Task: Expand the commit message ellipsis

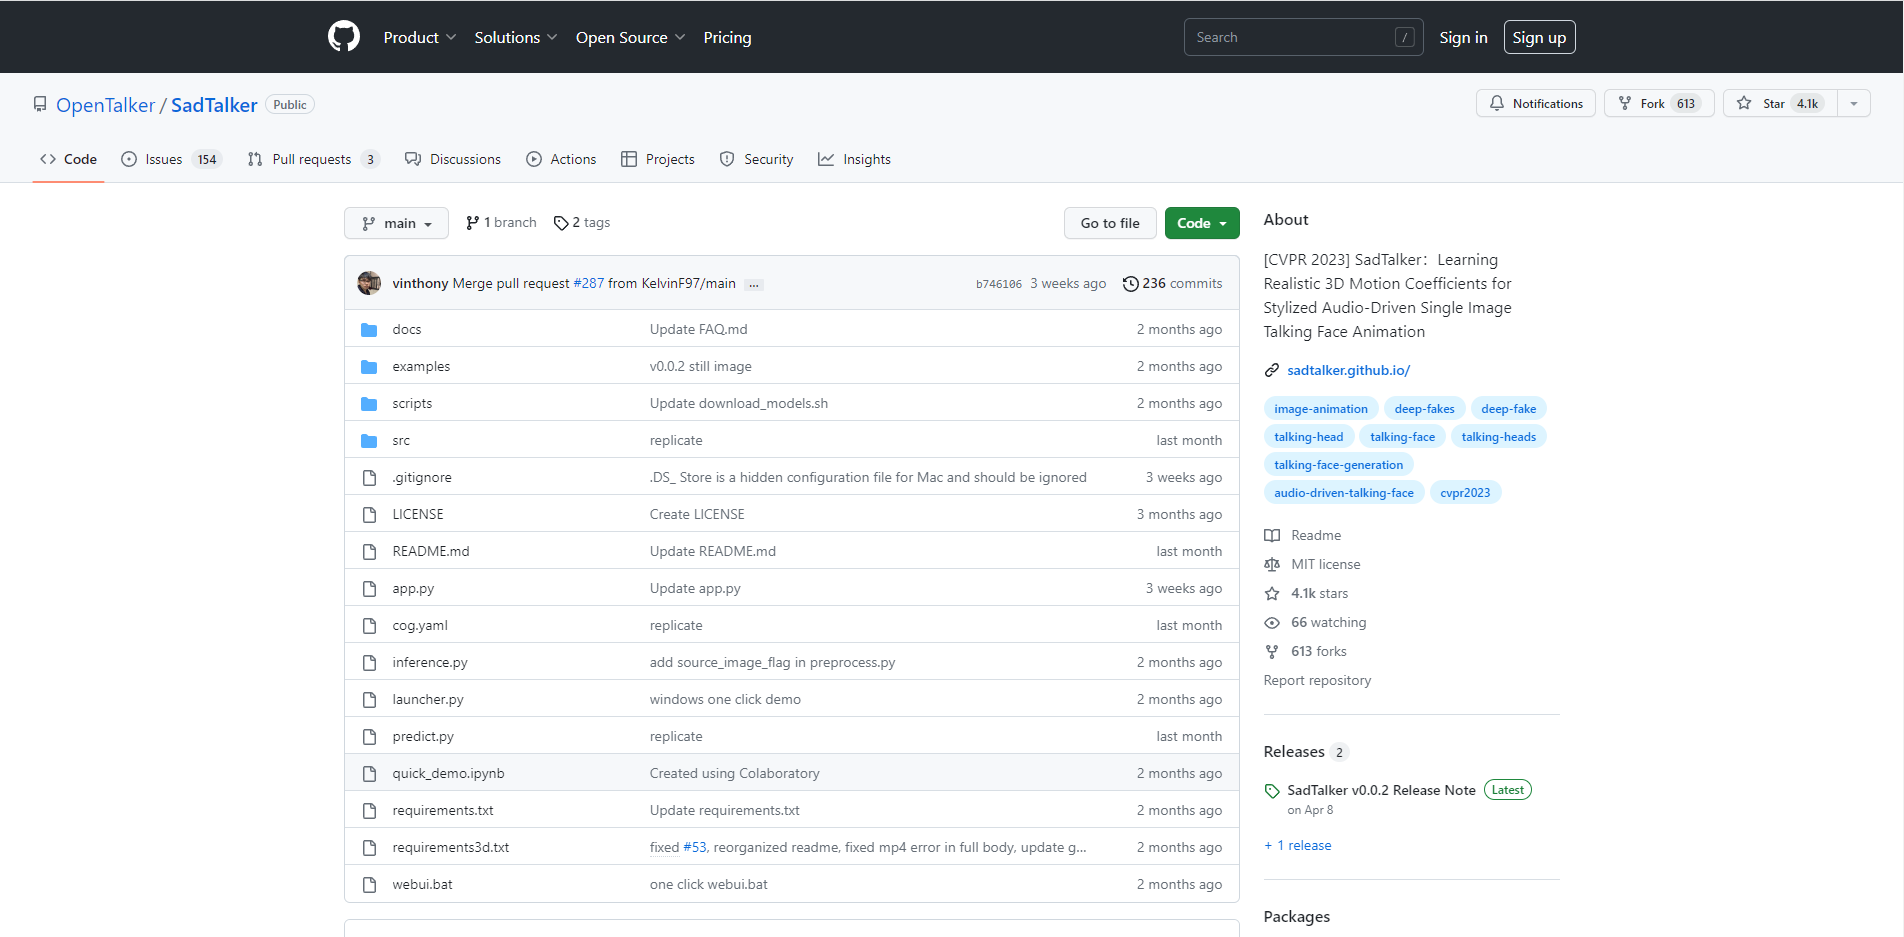Action: pos(754,285)
